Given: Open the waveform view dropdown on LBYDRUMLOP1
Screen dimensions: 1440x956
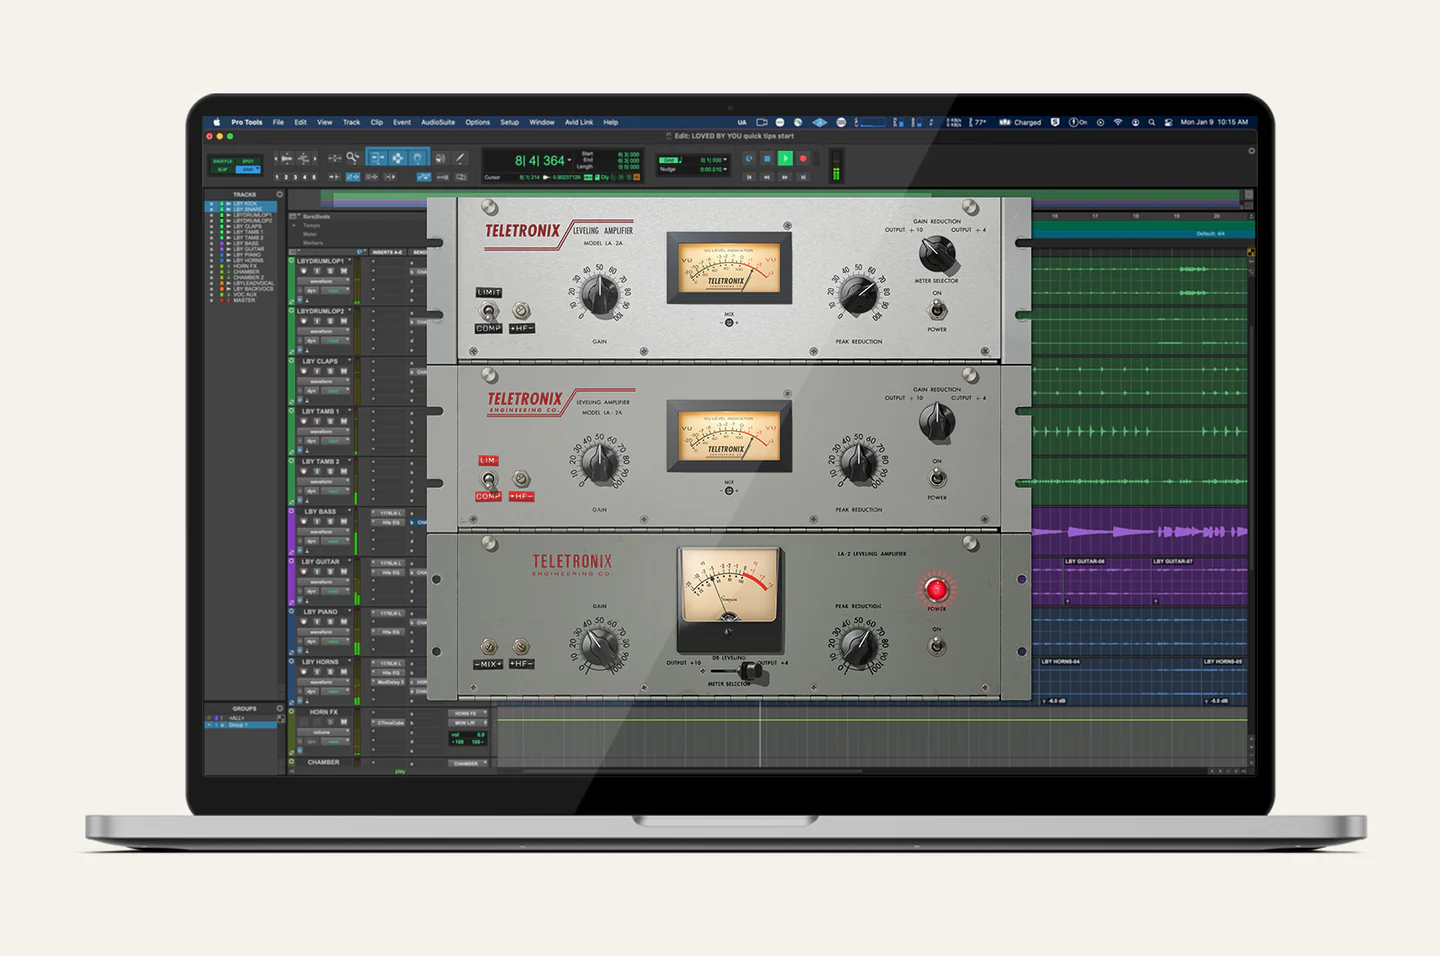Looking at the screenshot, I should (323, 281).
